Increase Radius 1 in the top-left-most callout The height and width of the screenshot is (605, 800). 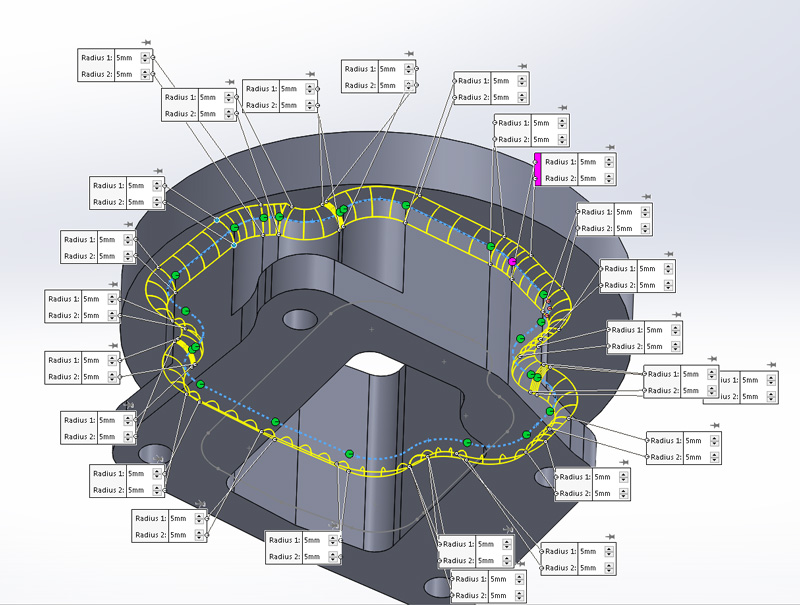145,55
